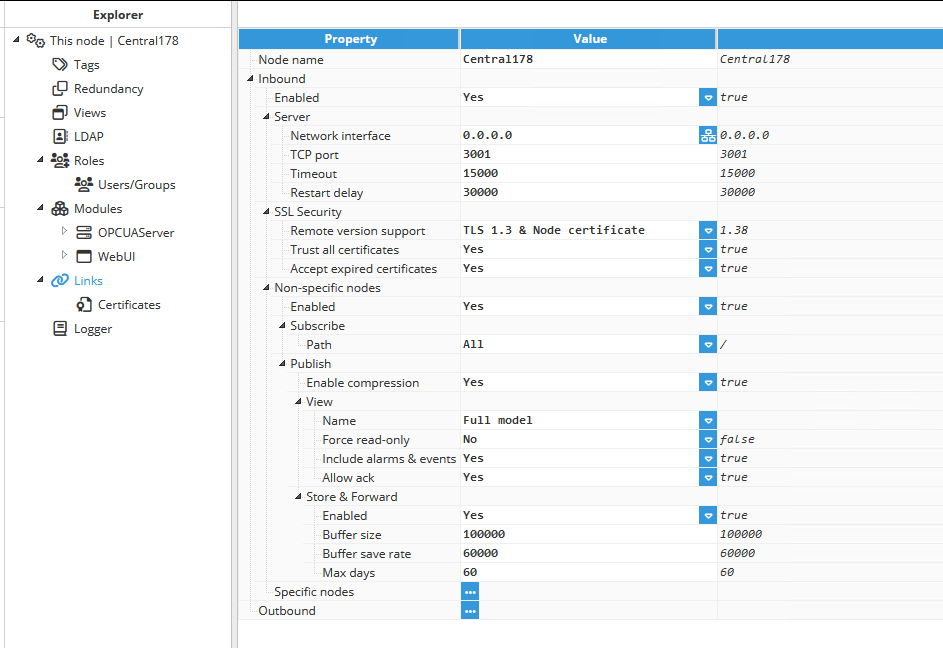Collapse the Non-specific nodes group
The height and width of the screenshot is (648, 943).
click(x=266, y=288)
